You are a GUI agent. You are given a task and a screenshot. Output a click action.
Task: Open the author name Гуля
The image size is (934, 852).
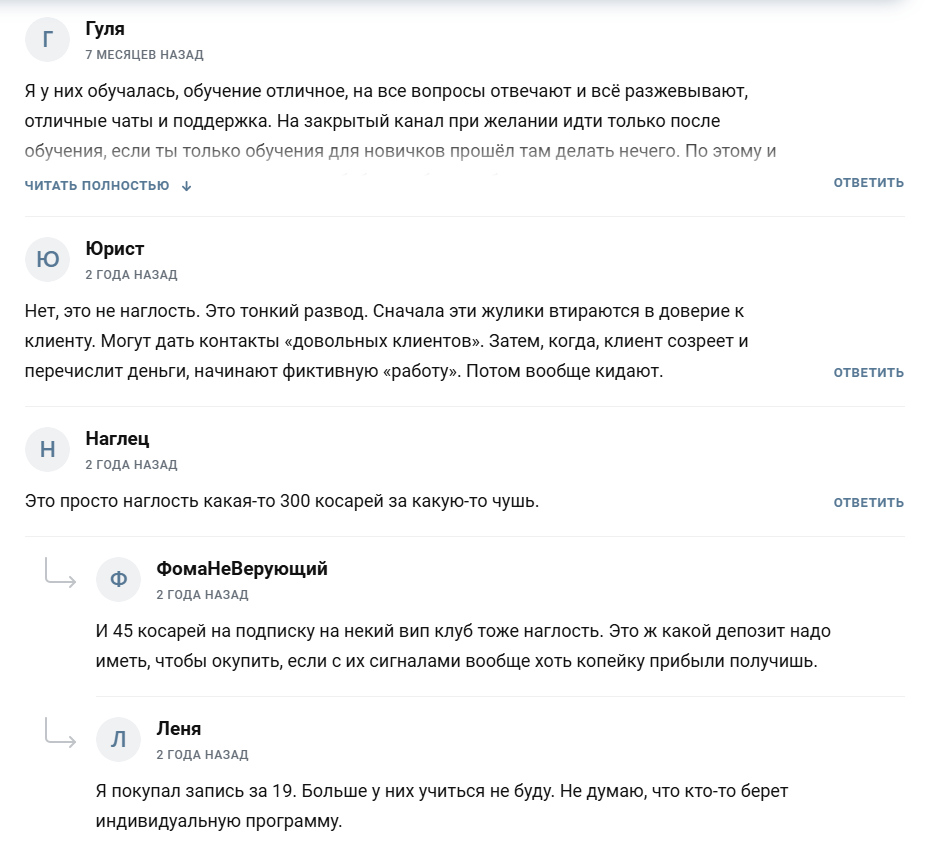[x=105, y=29]
